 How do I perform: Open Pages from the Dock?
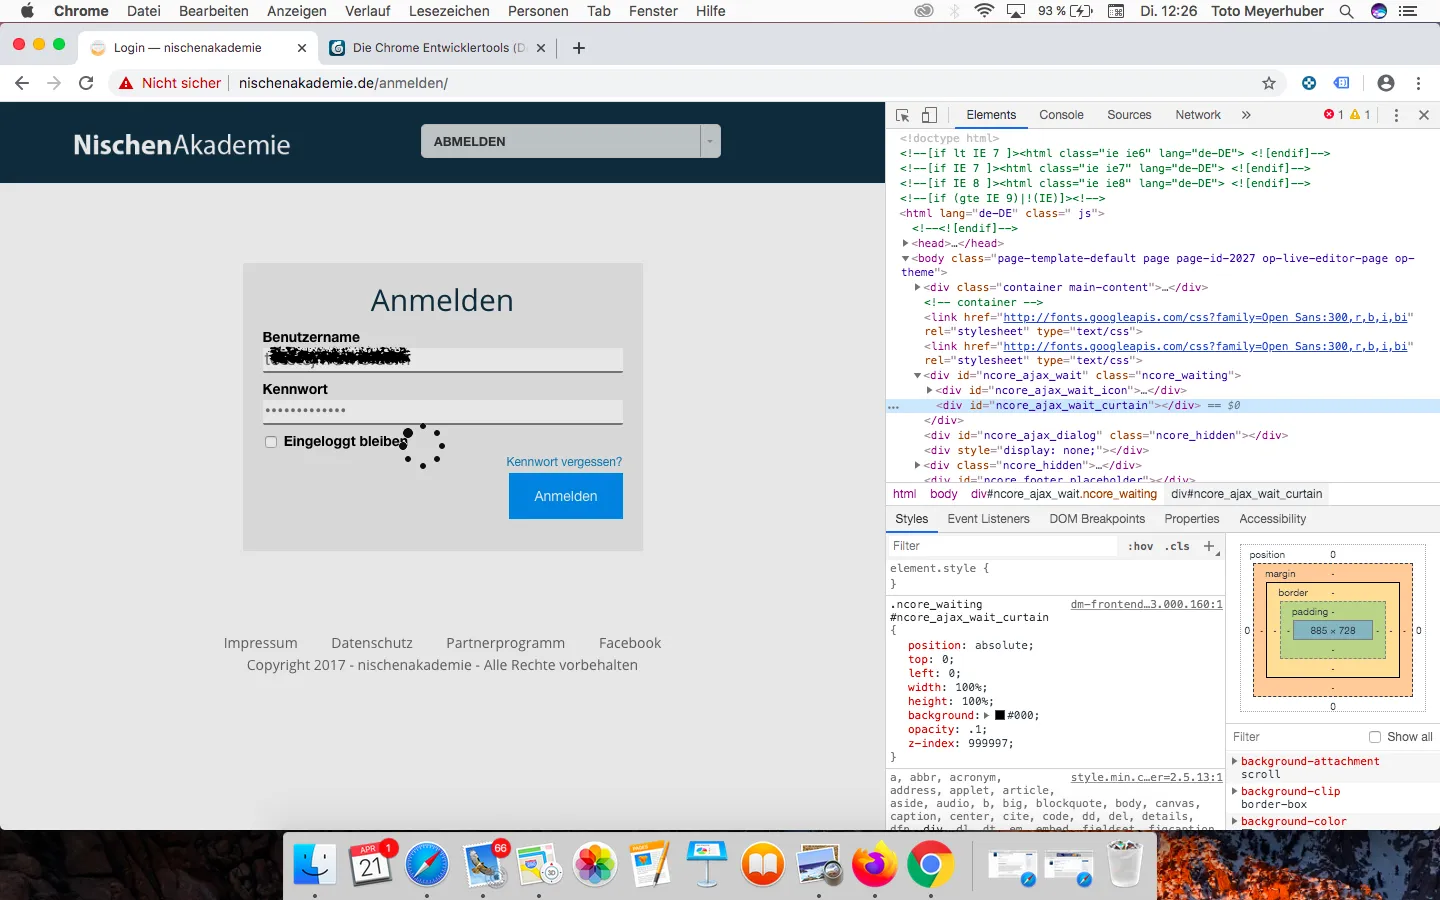pyautogui.click(x=651, y=865)
